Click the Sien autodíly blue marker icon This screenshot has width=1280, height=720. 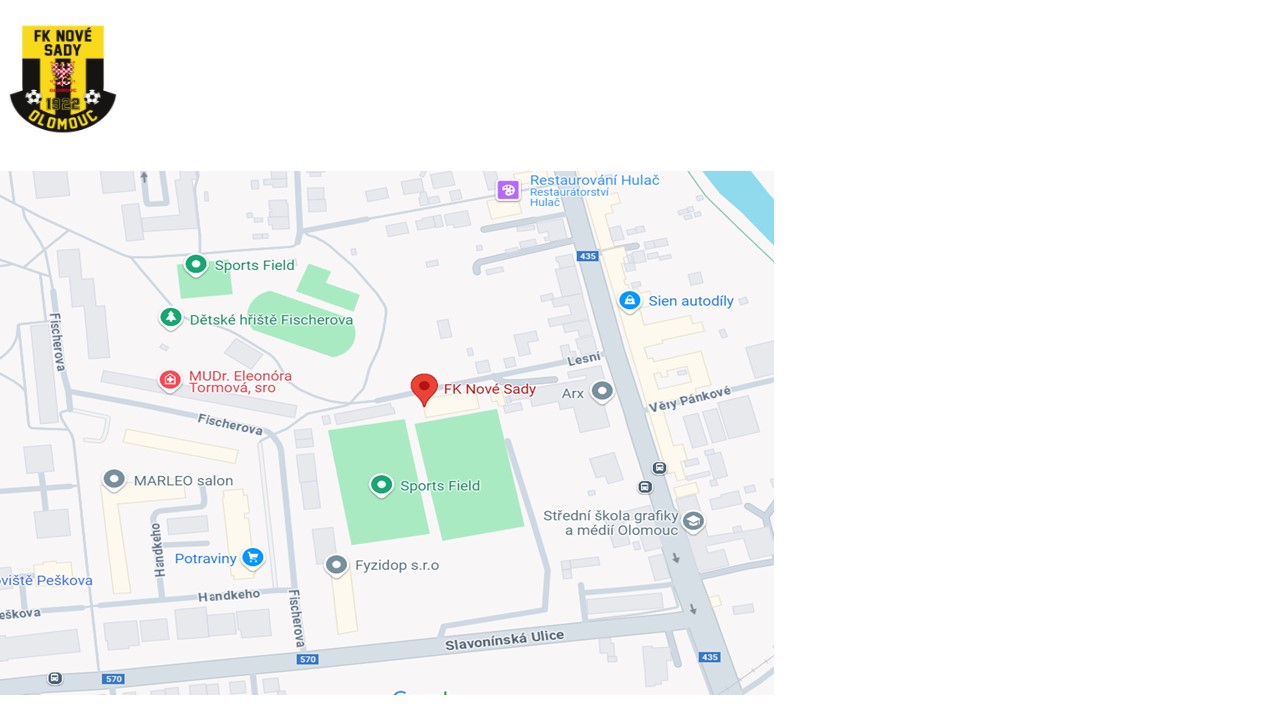tap(629, 301)
